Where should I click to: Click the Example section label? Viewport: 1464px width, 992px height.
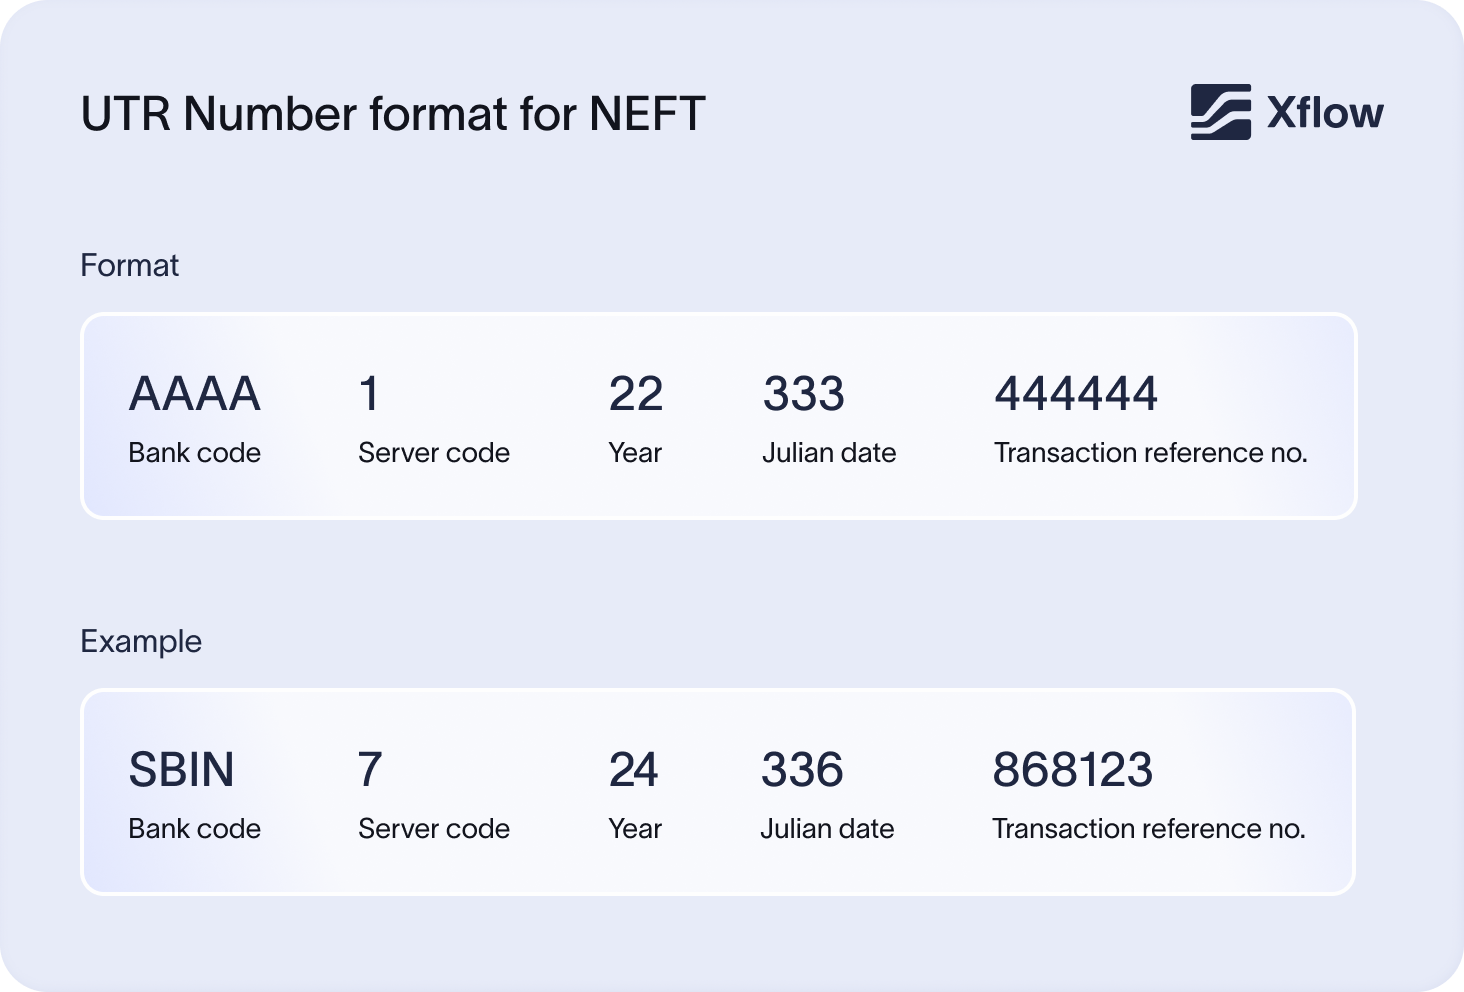click(141, 642)
